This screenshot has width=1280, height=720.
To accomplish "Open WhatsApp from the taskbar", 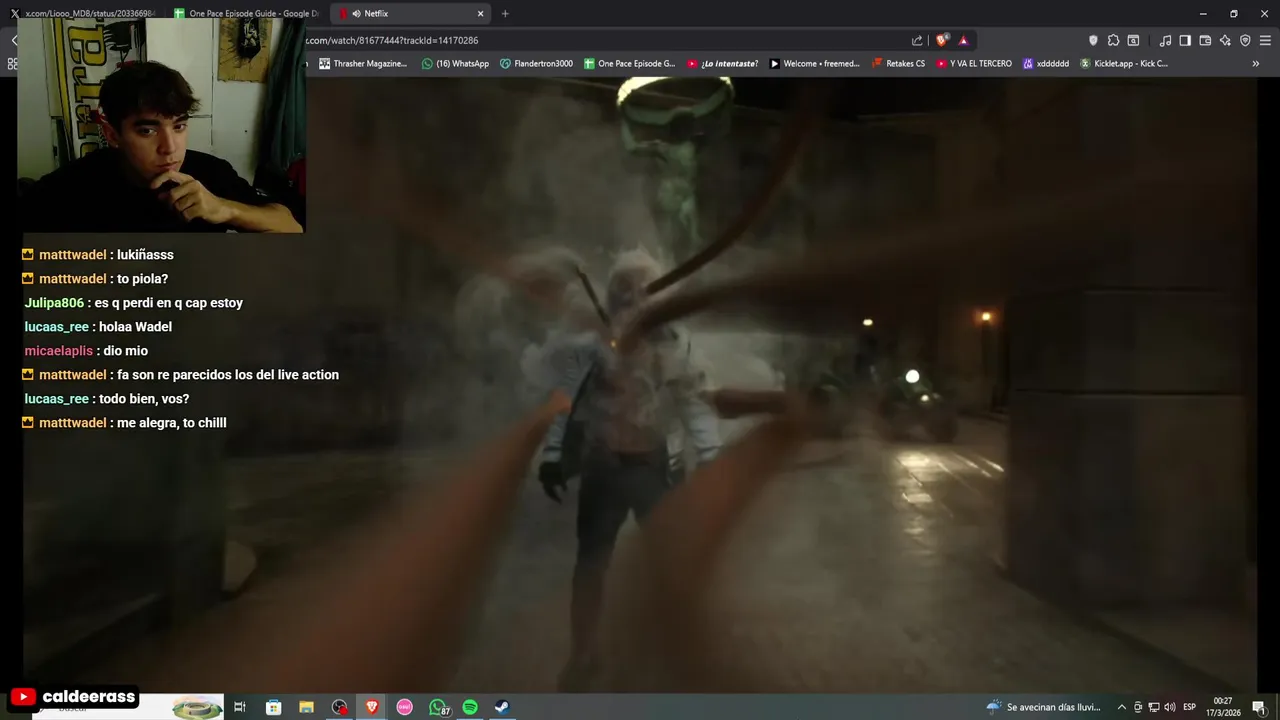I will pos(438,707).
